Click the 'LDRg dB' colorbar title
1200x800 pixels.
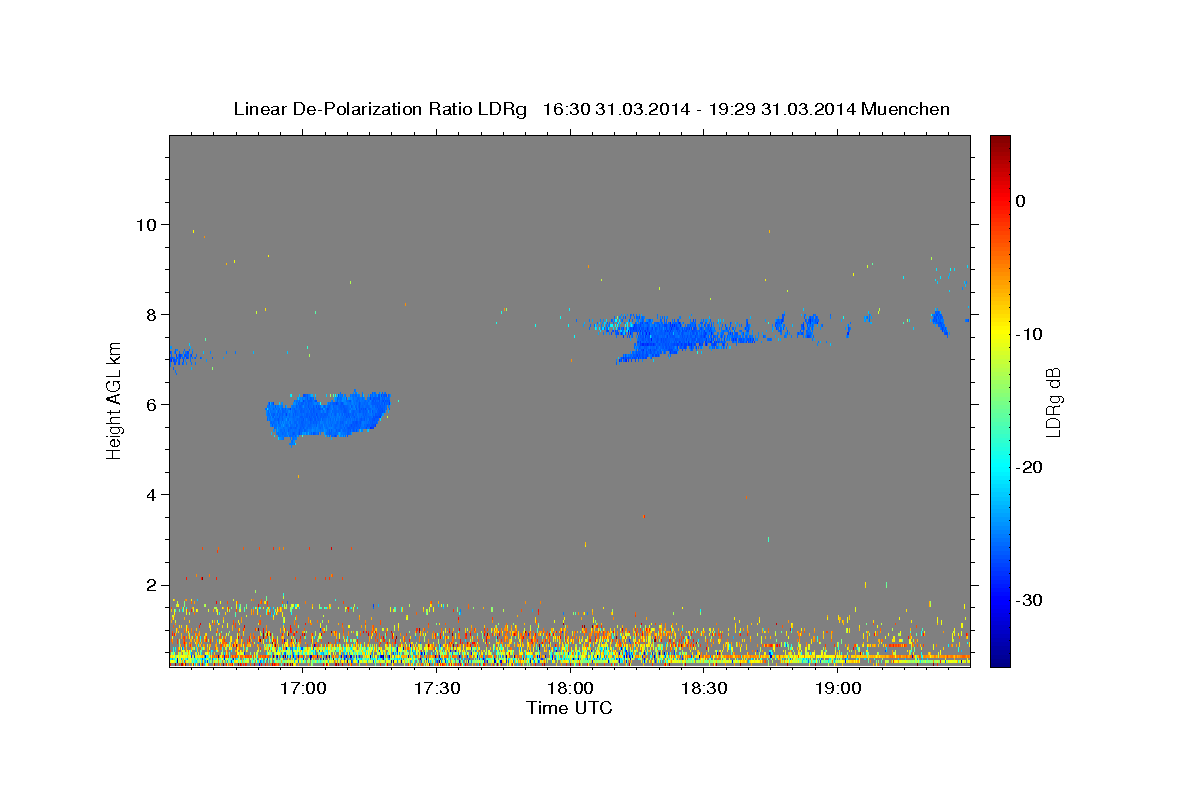[x=1053, y=401]
